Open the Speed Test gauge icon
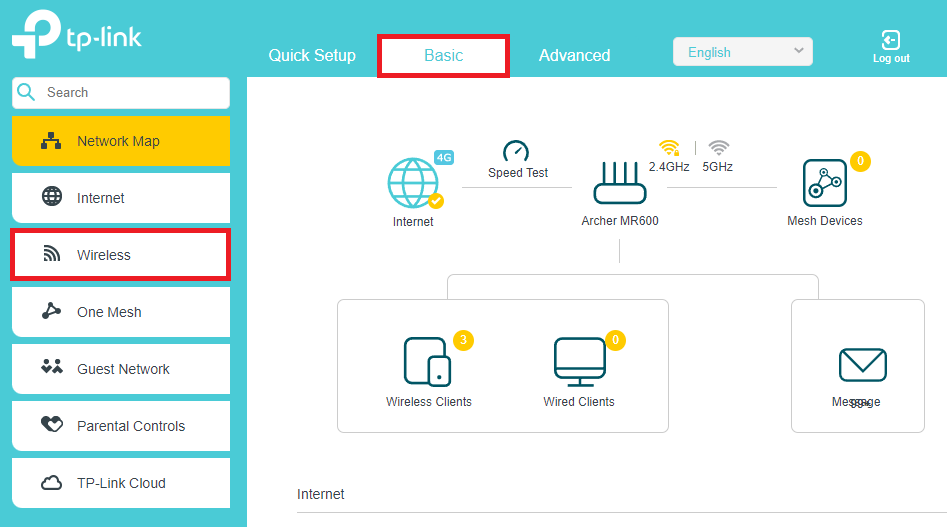947x527 pixels. (516, 152)
